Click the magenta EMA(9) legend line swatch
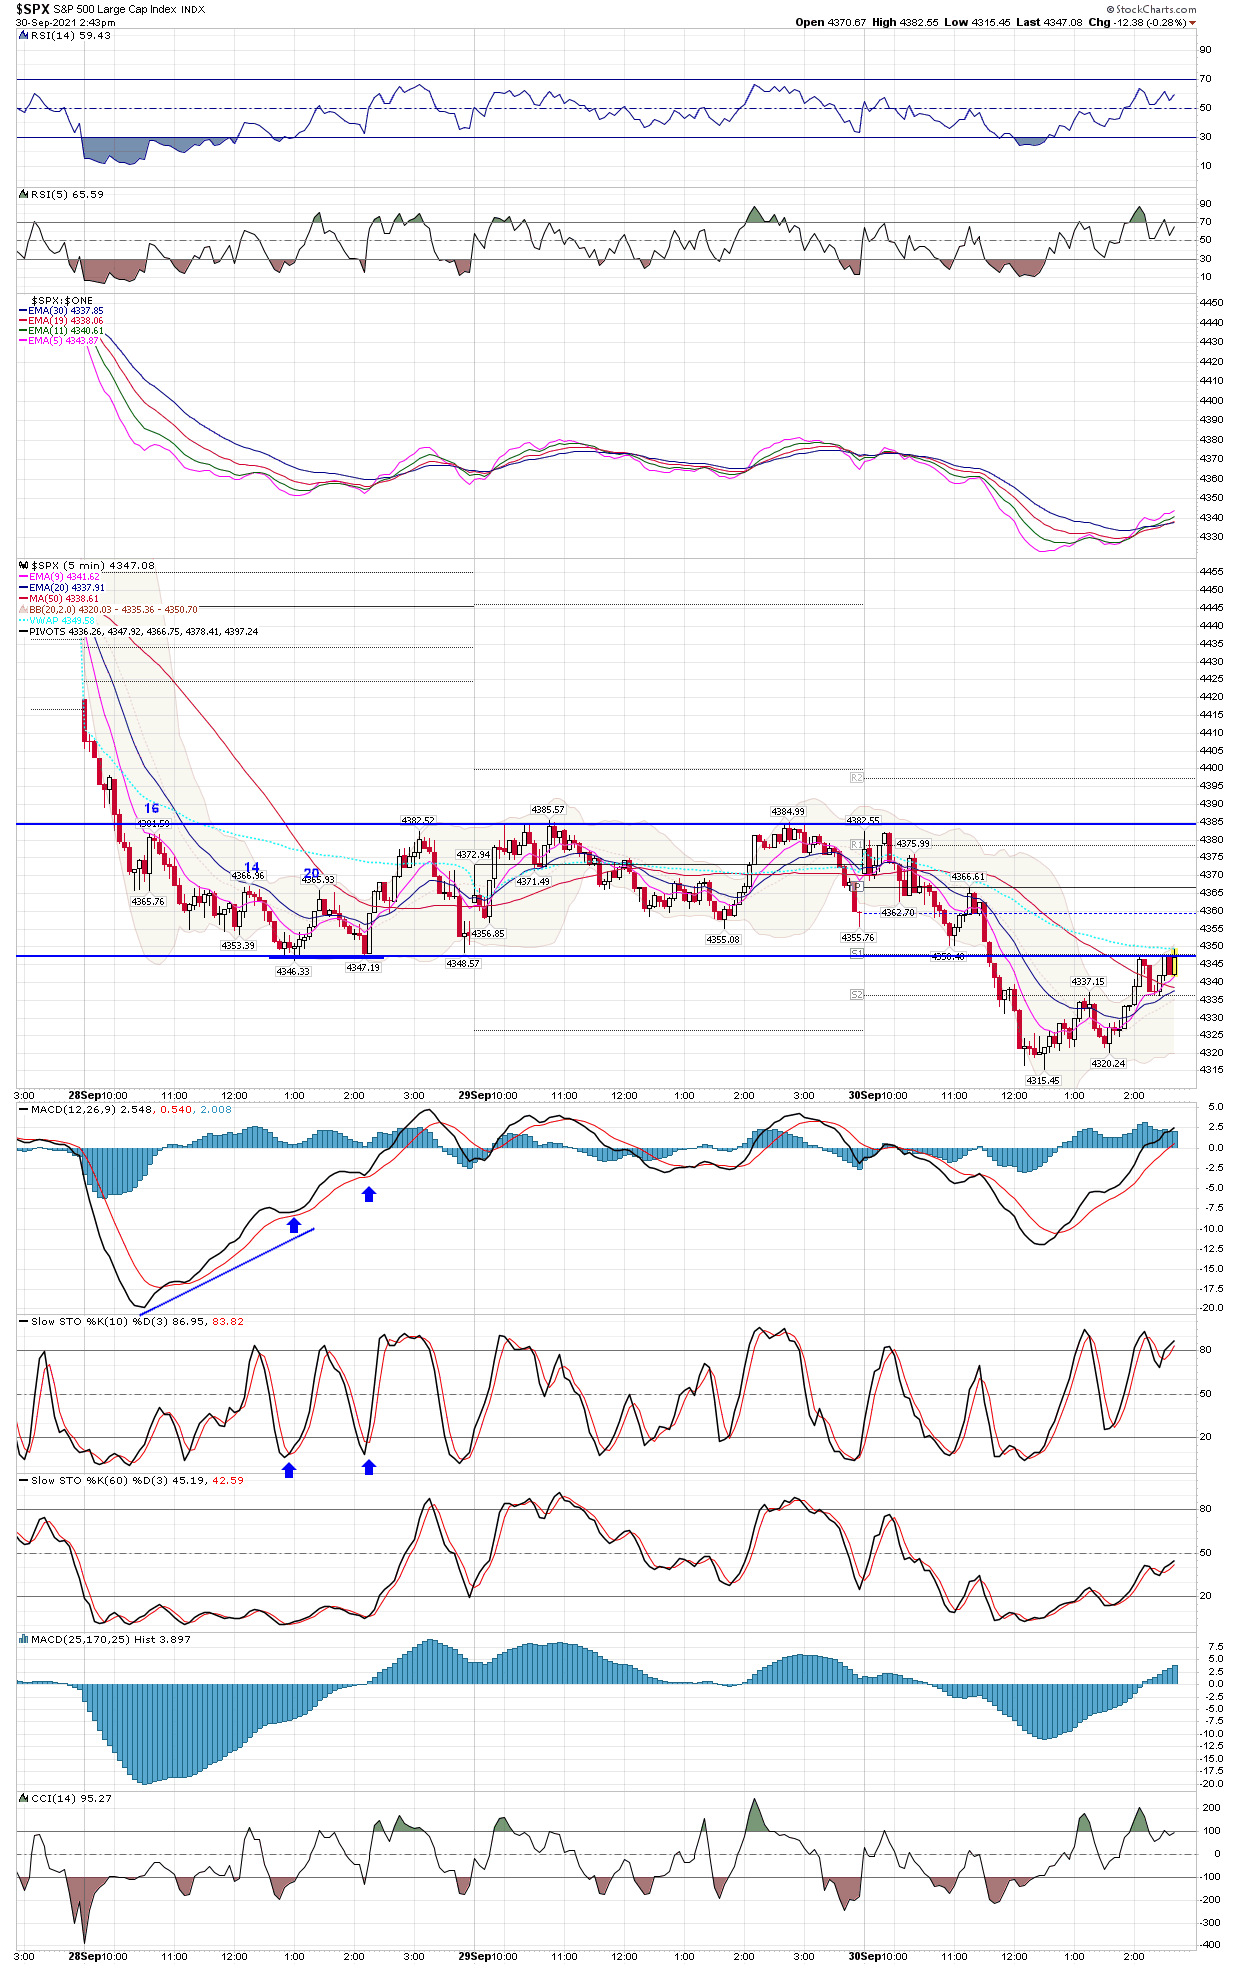The width and height of the screenshot is (1240, 1965). [x=23, y=577]
